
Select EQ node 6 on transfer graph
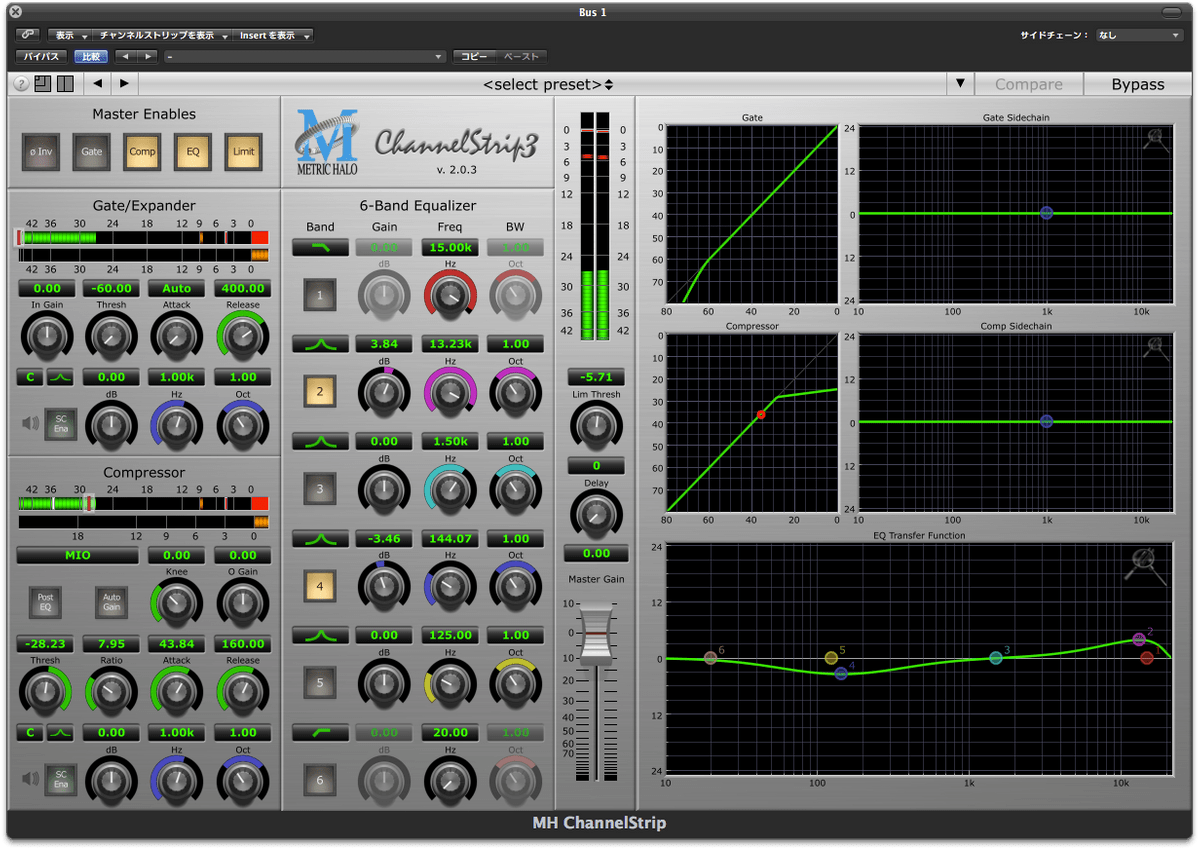tap(710, 657)
